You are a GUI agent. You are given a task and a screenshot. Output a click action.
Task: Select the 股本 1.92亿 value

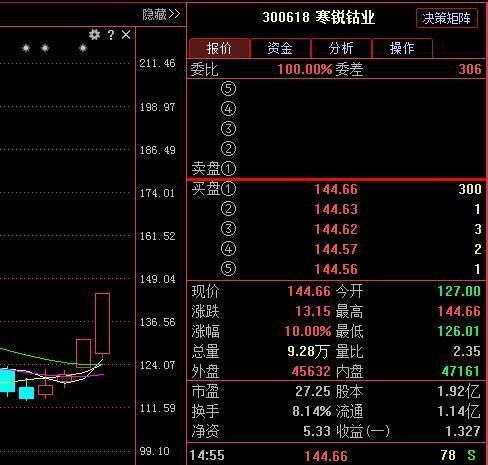459,391
